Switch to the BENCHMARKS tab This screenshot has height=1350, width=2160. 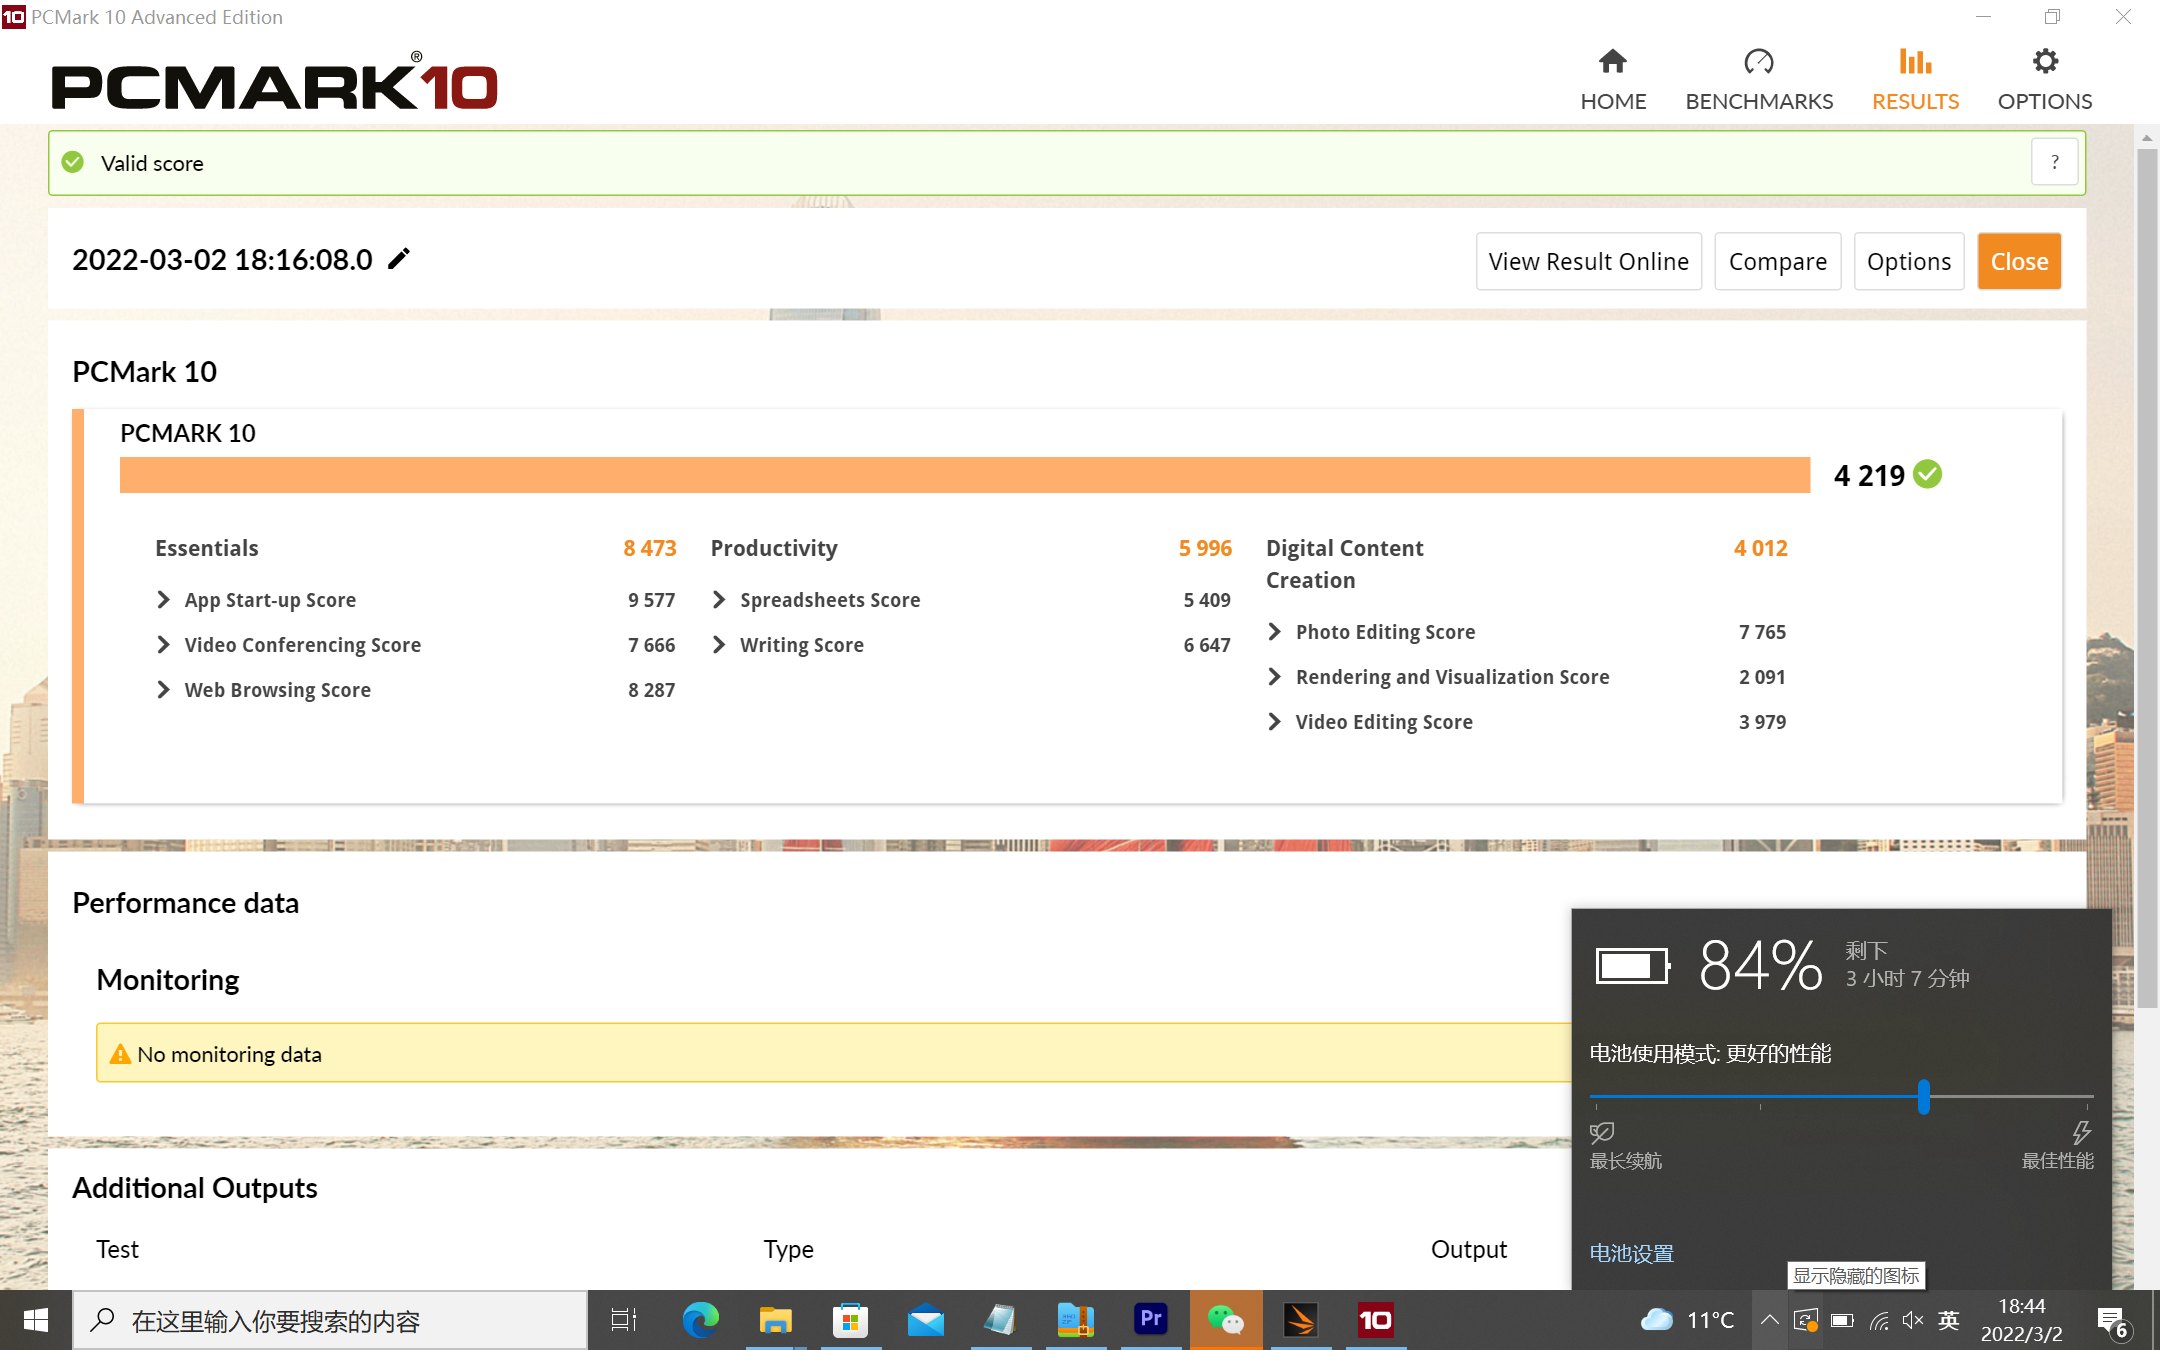click(x=1759, y=80)
